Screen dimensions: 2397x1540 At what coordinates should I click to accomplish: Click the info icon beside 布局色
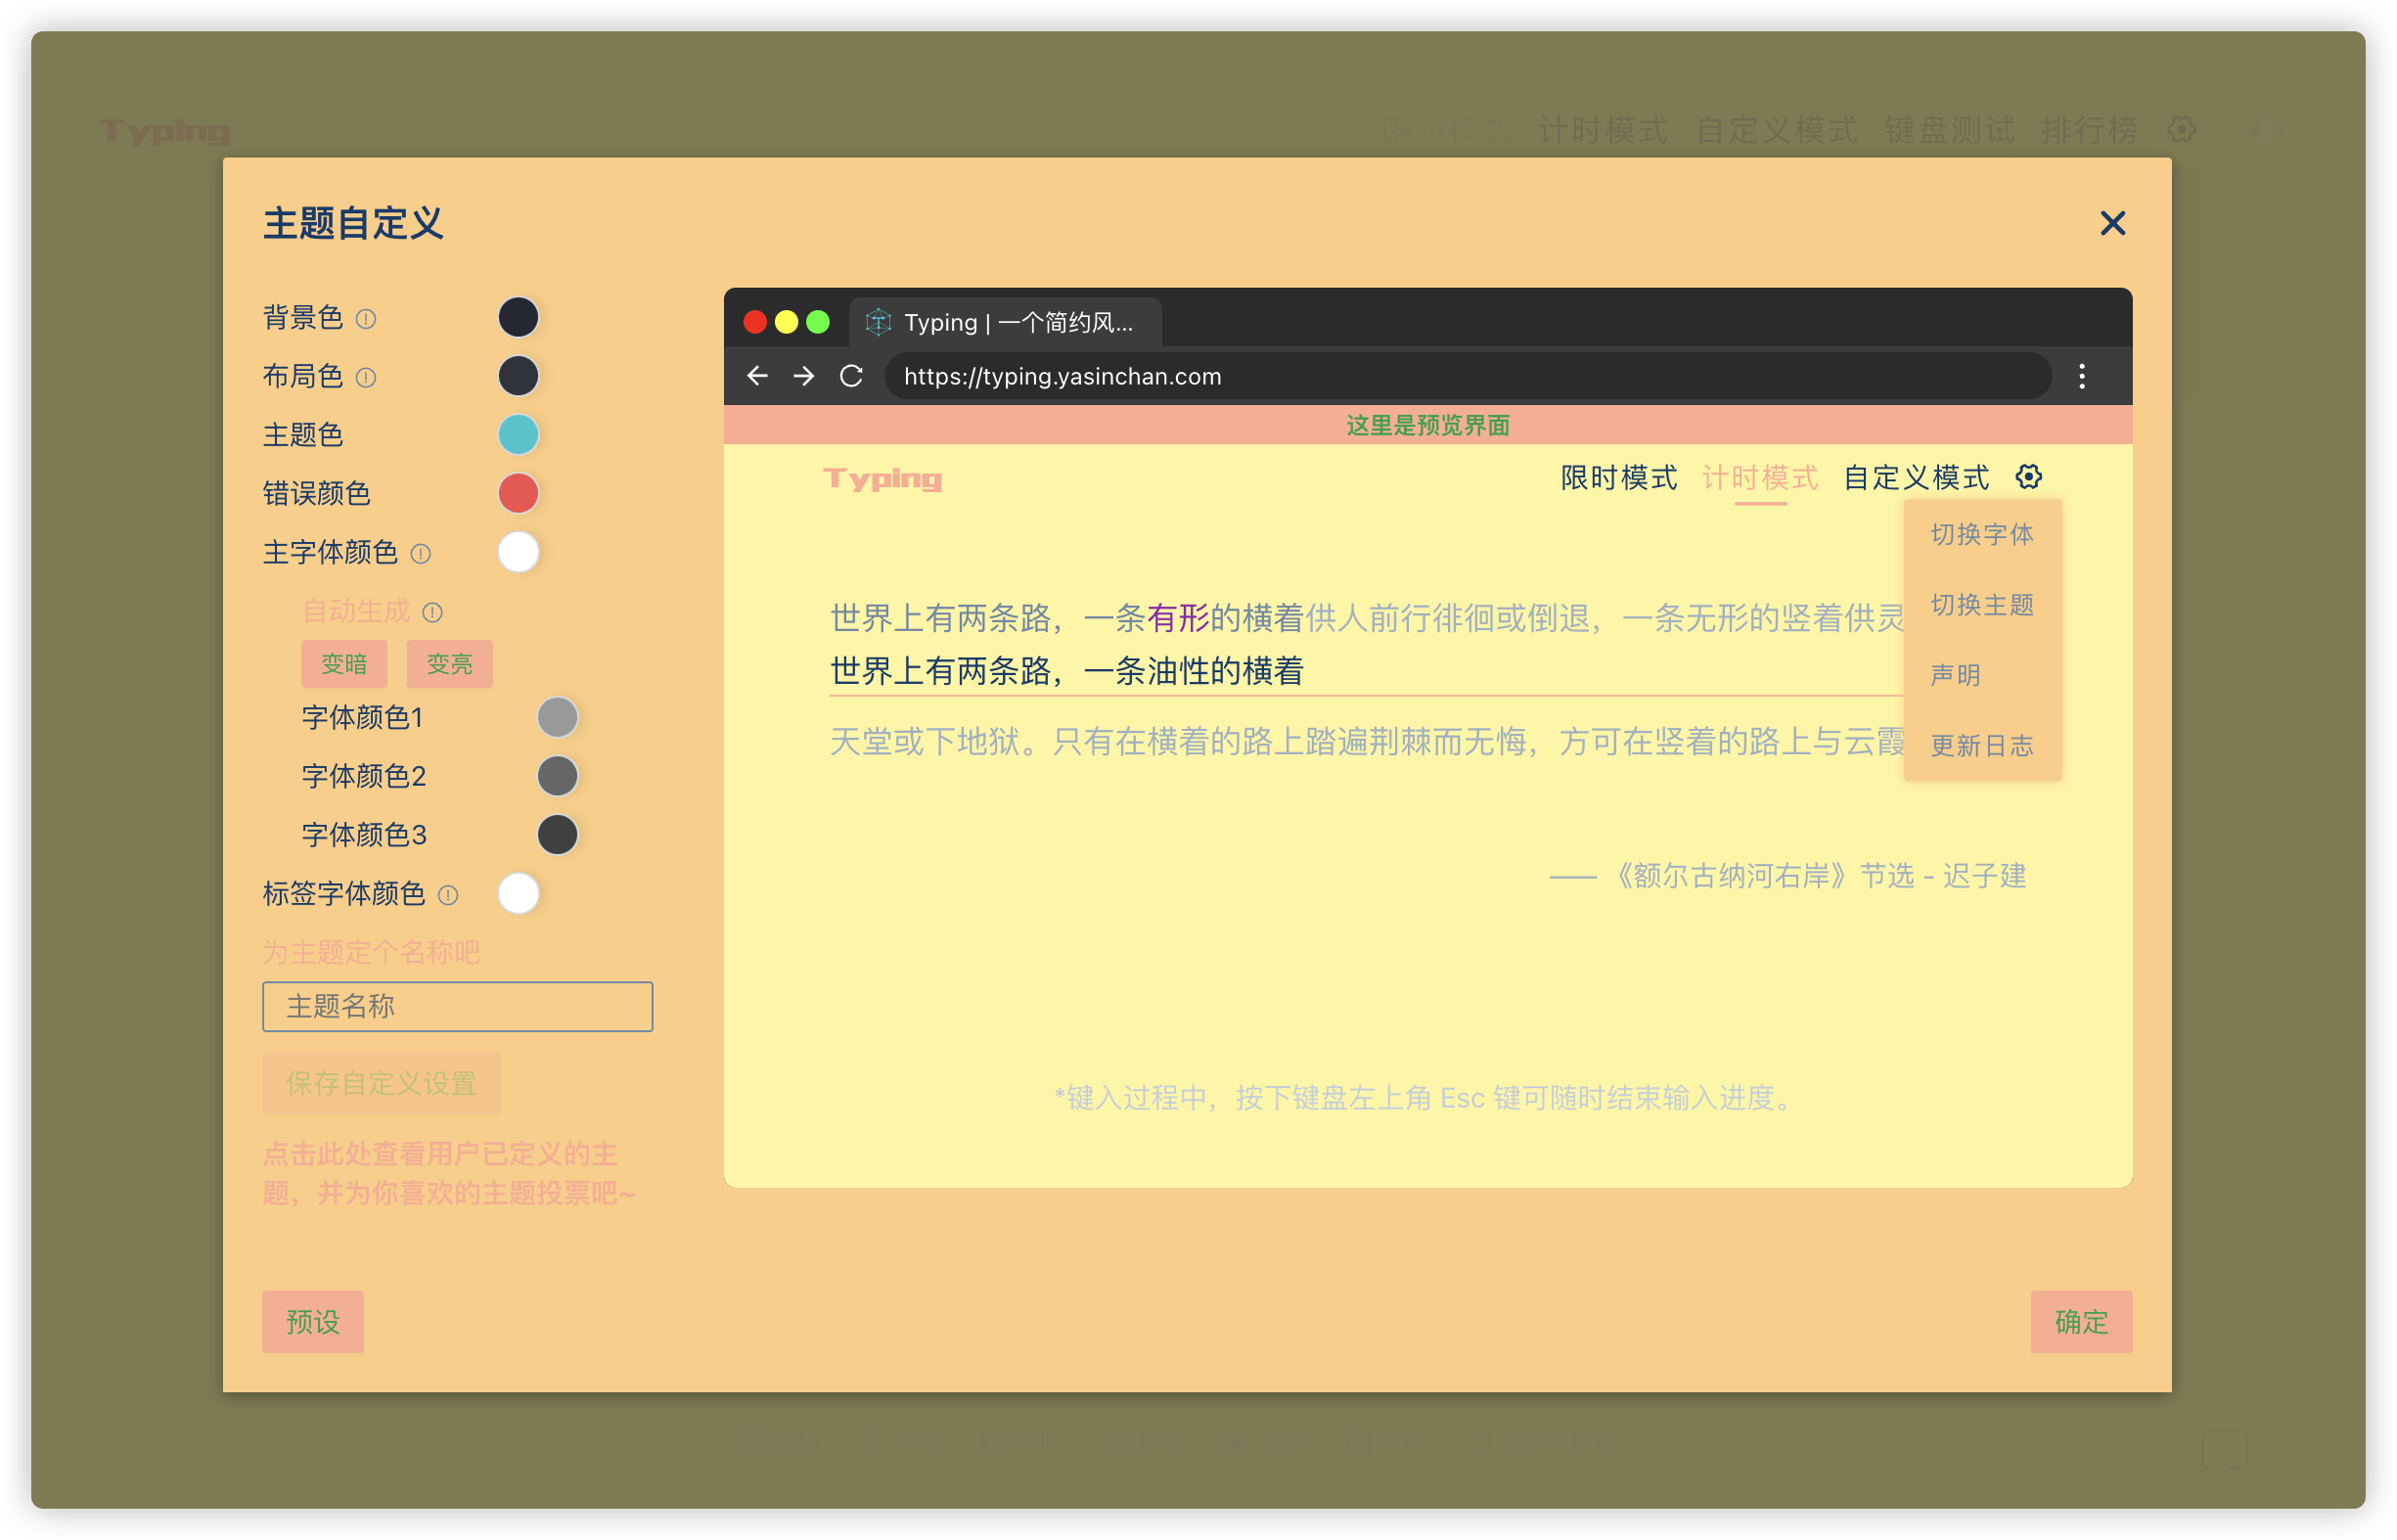pos(366,378)
